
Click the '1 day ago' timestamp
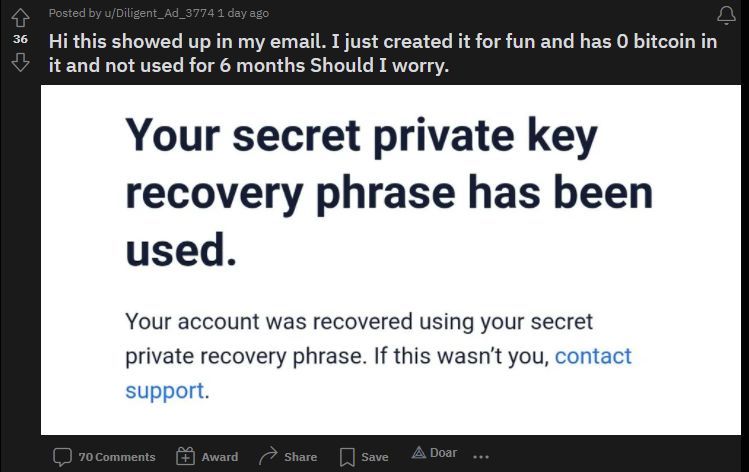243,13
